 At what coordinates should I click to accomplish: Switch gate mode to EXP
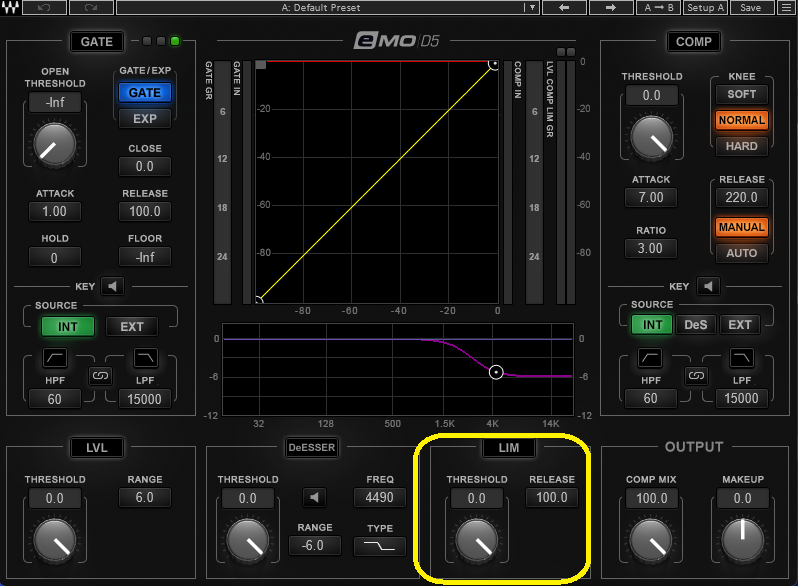144,118
